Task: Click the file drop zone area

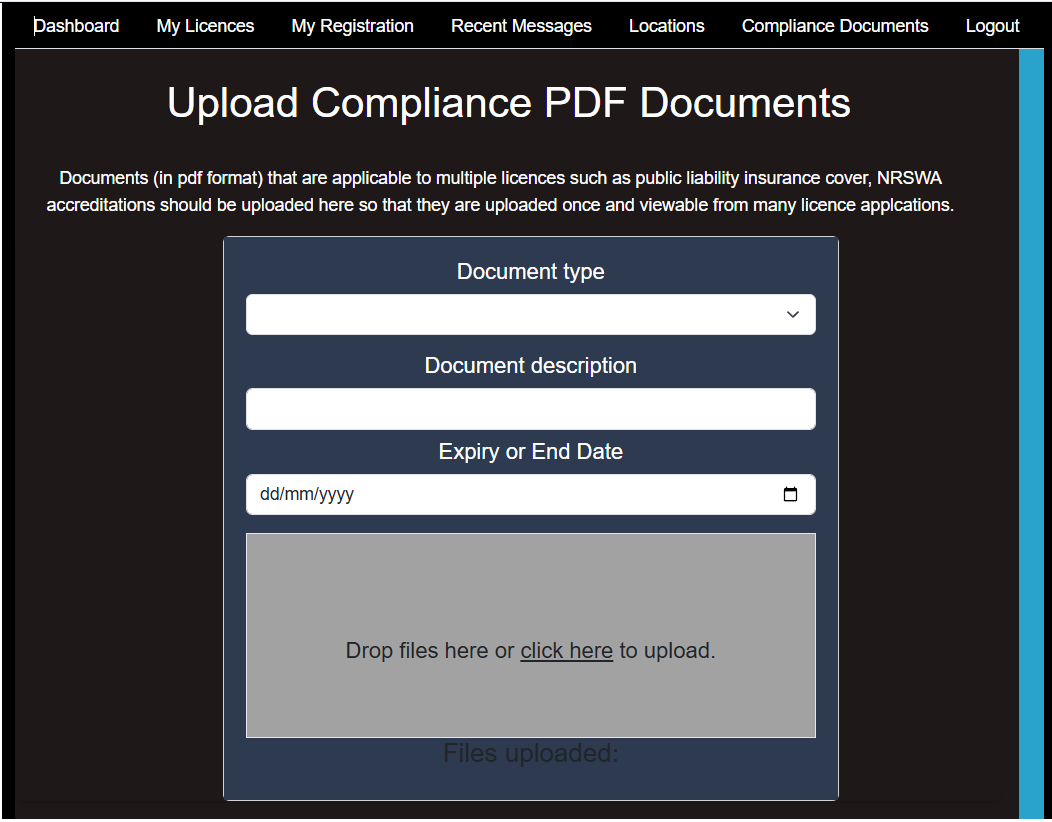Action: pos(530,635)
